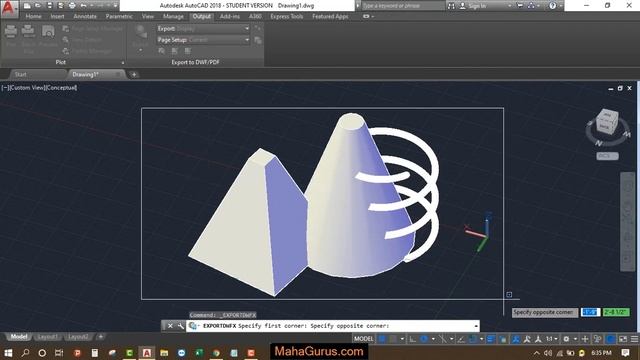
Task: Open Windows Start menu
Action: pos(8,353)
